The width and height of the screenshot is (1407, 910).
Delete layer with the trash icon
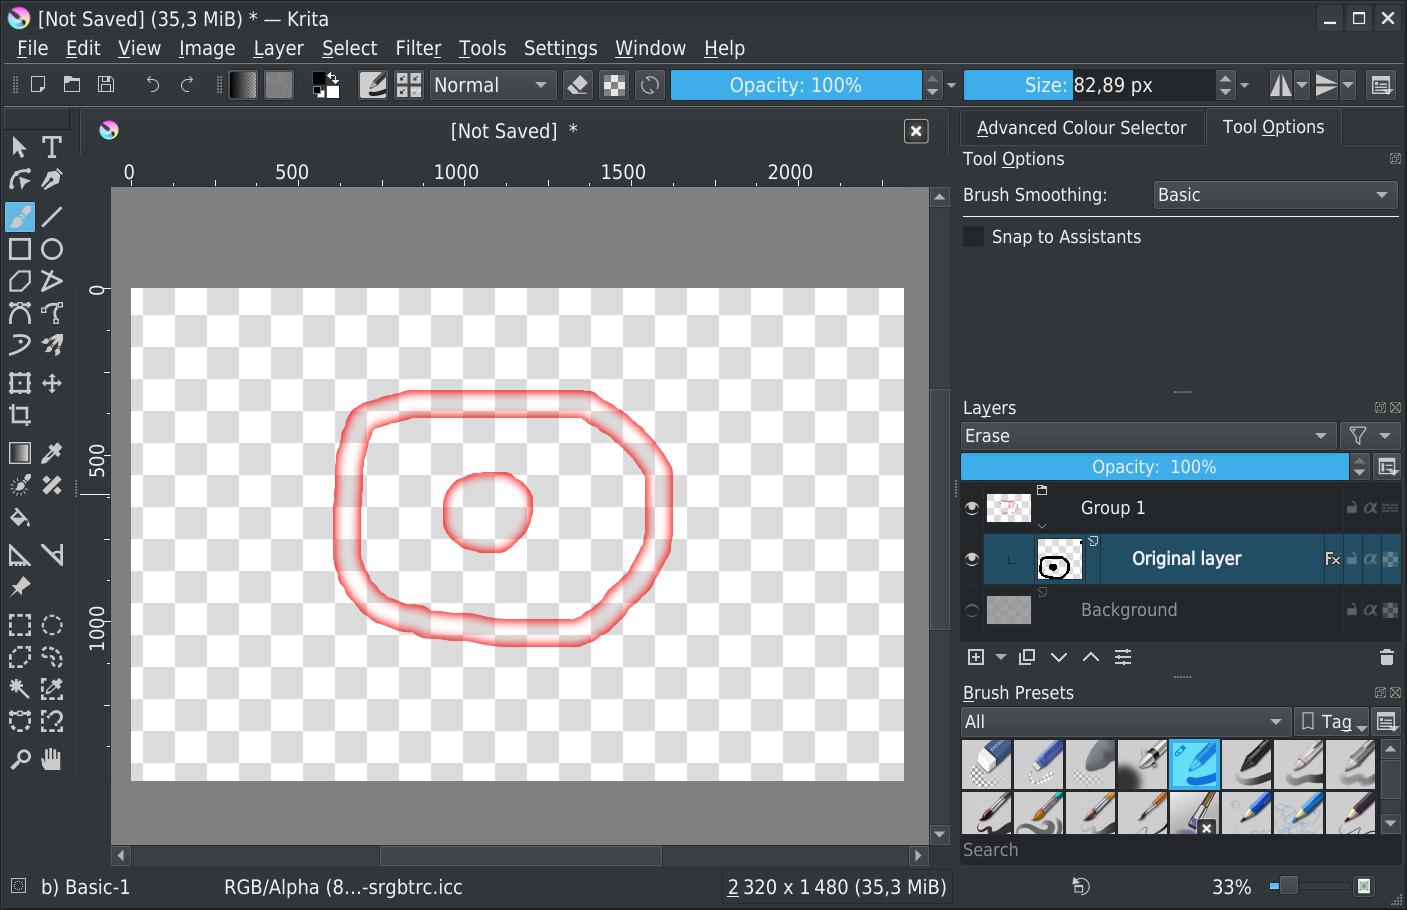[1386, 657]
